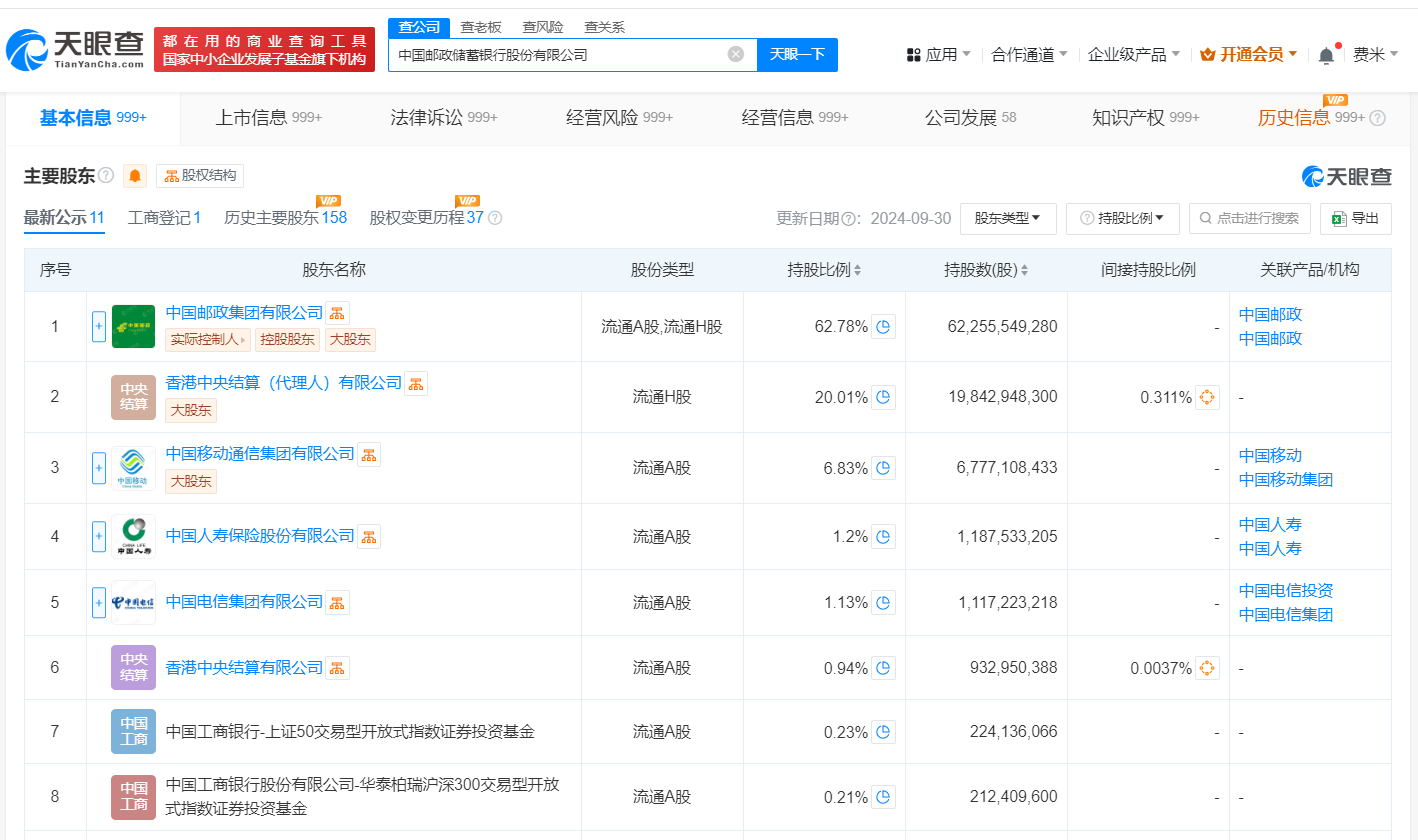Switch to the 法律诉讼 tab
This screenshot has height=840, width=1418.
click(x=444, y=118)
